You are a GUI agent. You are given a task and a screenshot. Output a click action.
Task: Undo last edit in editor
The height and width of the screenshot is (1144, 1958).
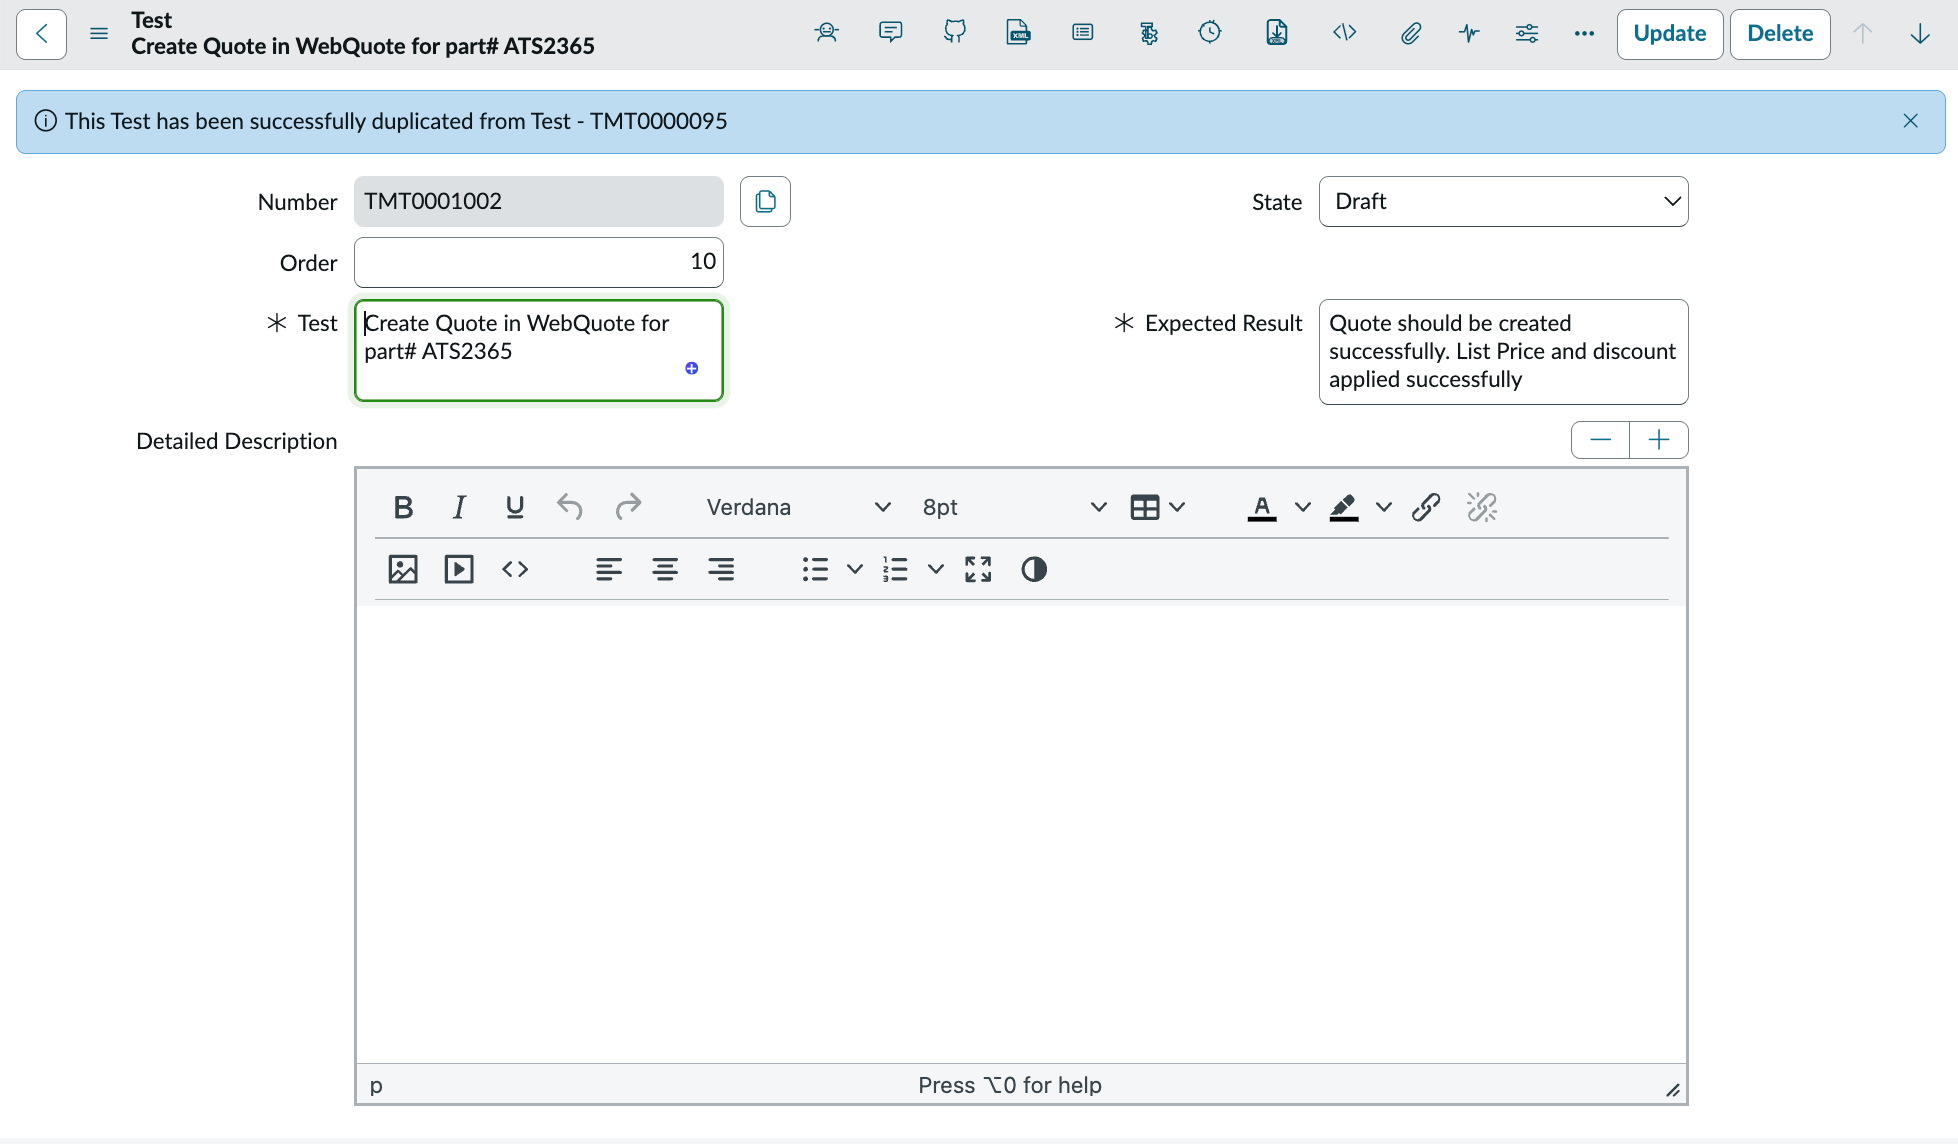570,507
